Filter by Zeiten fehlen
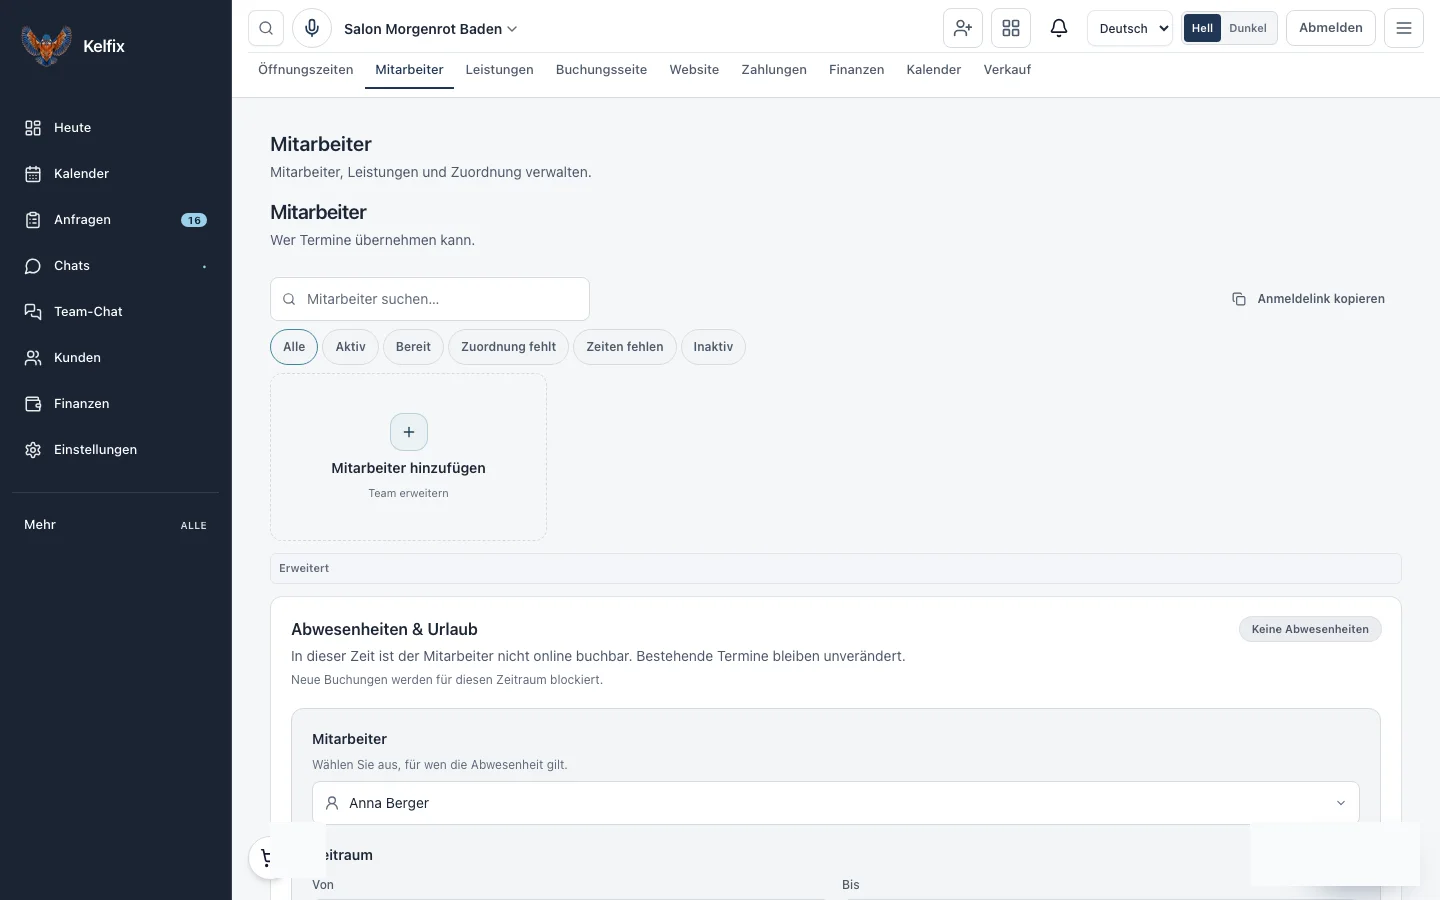 pyautogui.click(x=625, y=347)
